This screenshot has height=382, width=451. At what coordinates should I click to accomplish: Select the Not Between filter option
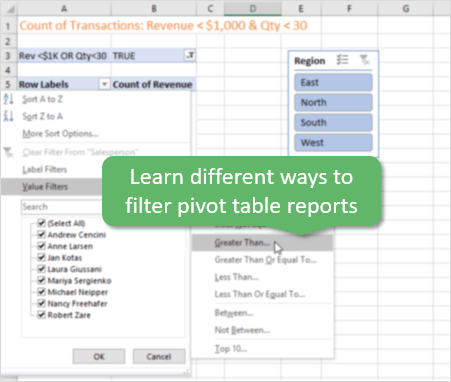262,330
